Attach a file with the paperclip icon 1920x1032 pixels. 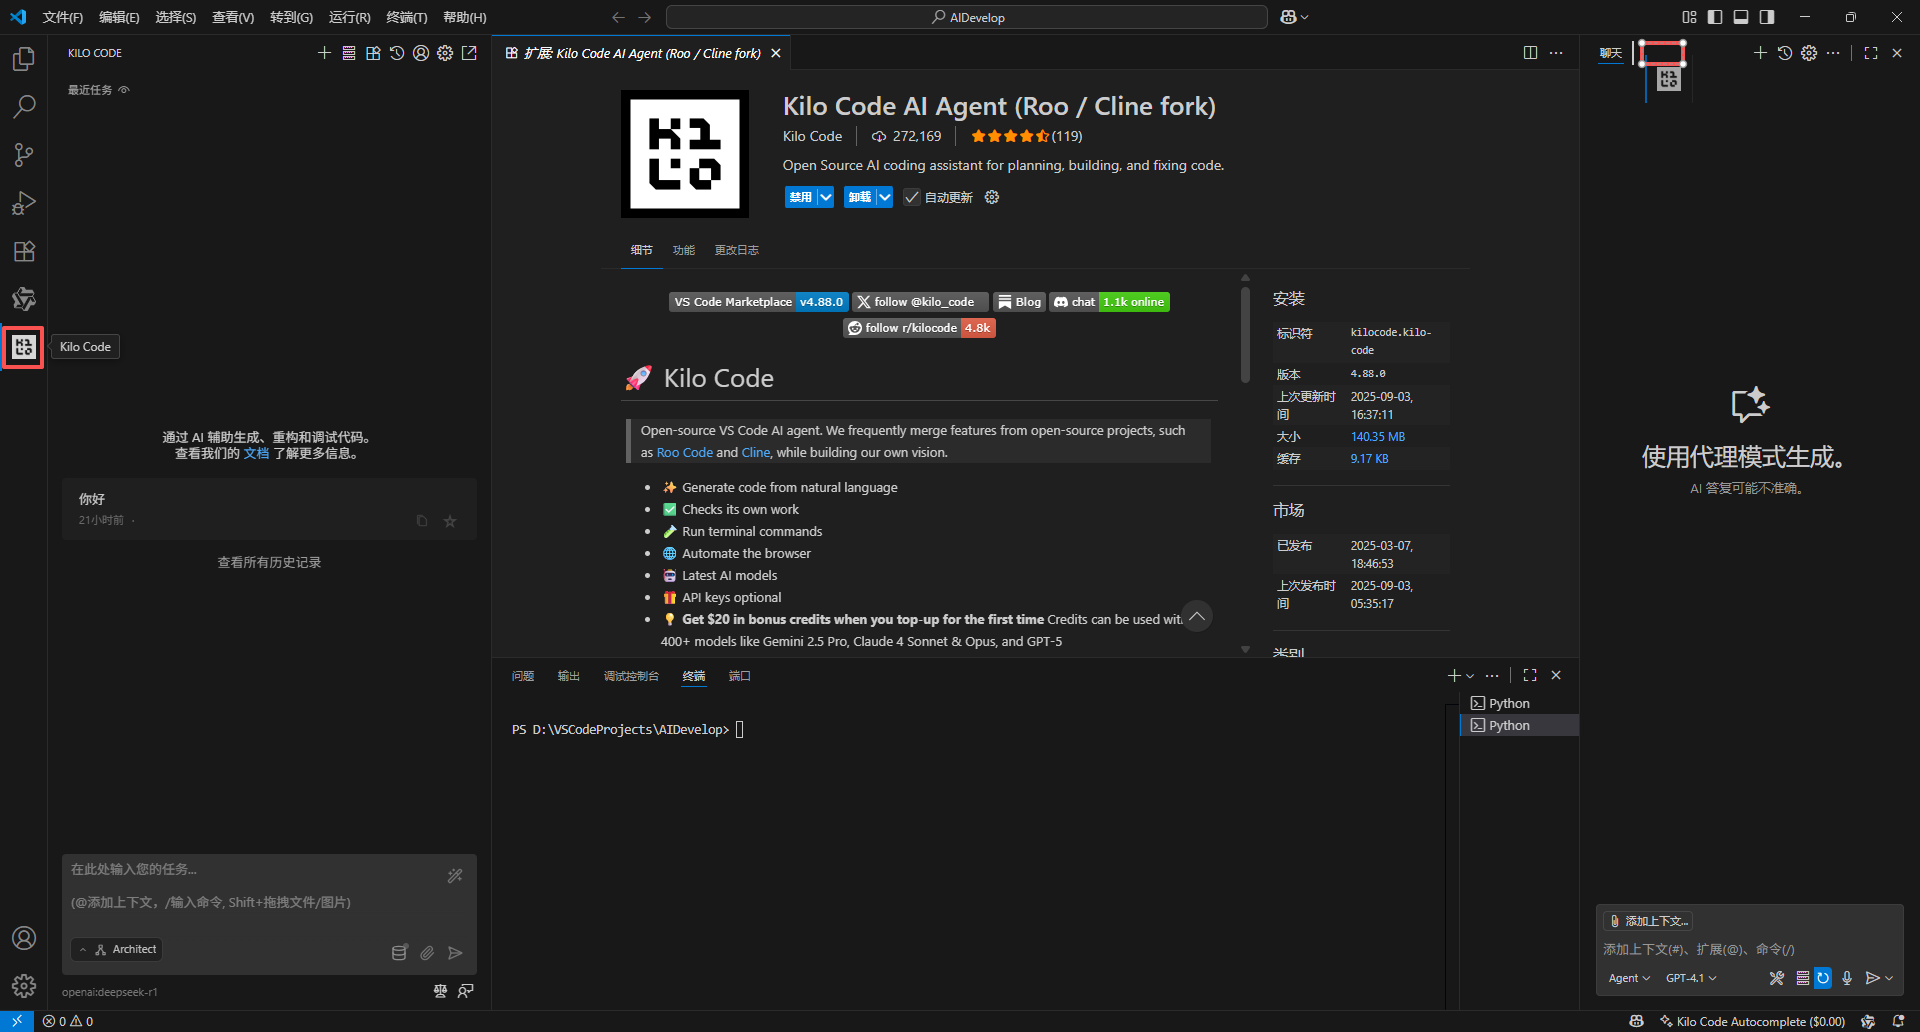click(x=427, y=953)
